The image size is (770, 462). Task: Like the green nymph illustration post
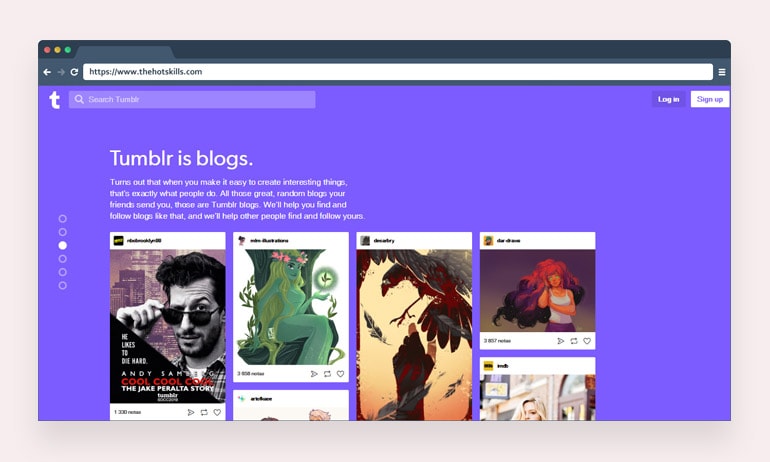pyautogui.click(x=340, y=374)
